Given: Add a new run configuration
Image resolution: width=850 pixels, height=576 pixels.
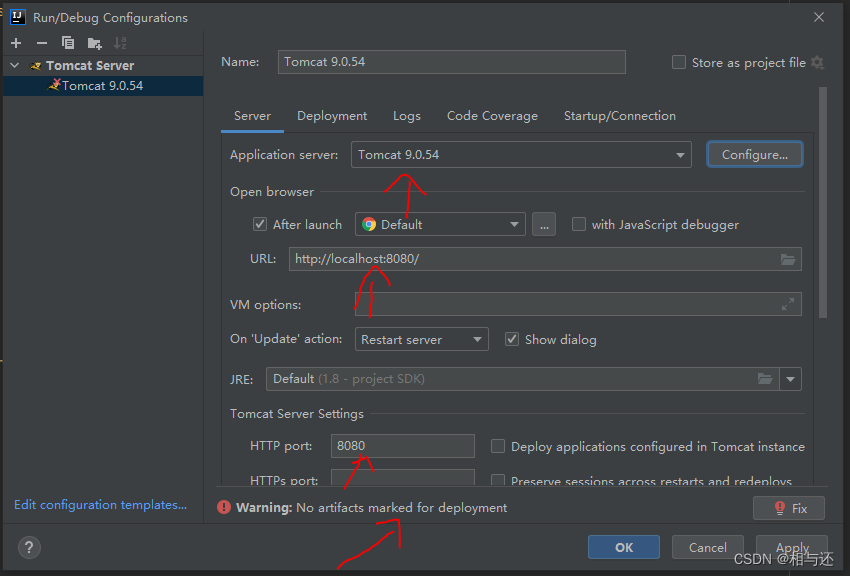Looking at the screenshot, I should pyautogui.click(x=16, y=43).
